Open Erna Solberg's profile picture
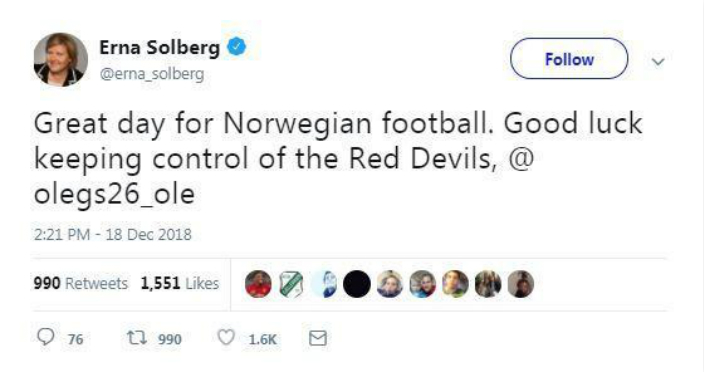Screen dimensions: 704x372 tap(61, 59)
